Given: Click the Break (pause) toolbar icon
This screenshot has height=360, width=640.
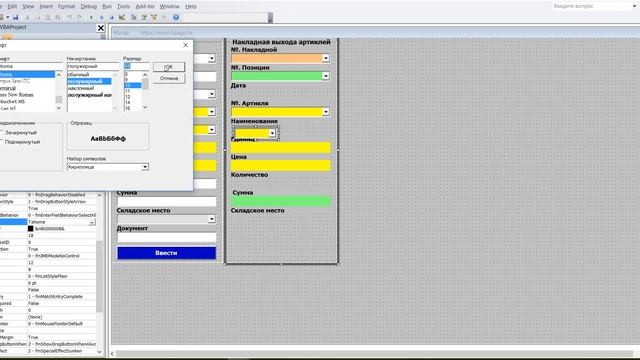Looking at the screenshot, I should [x=101, y=18].
